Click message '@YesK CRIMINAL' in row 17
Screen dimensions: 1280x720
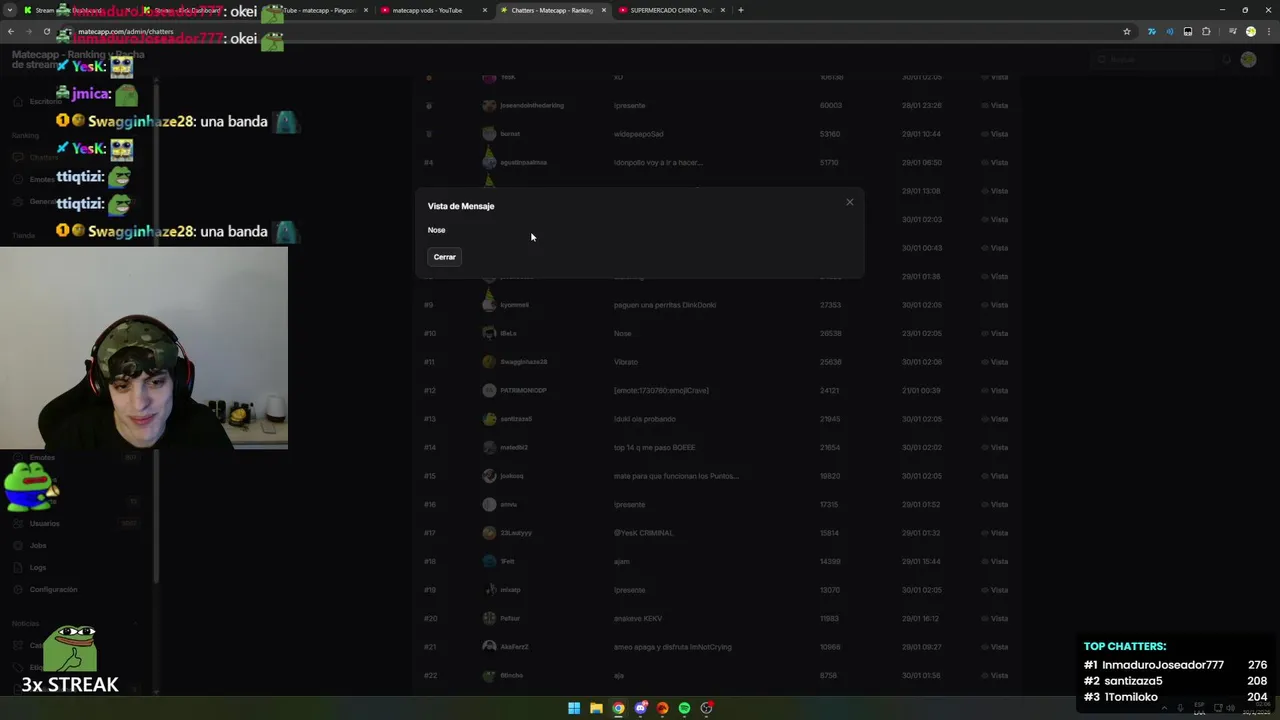click(x=644, y=533)
